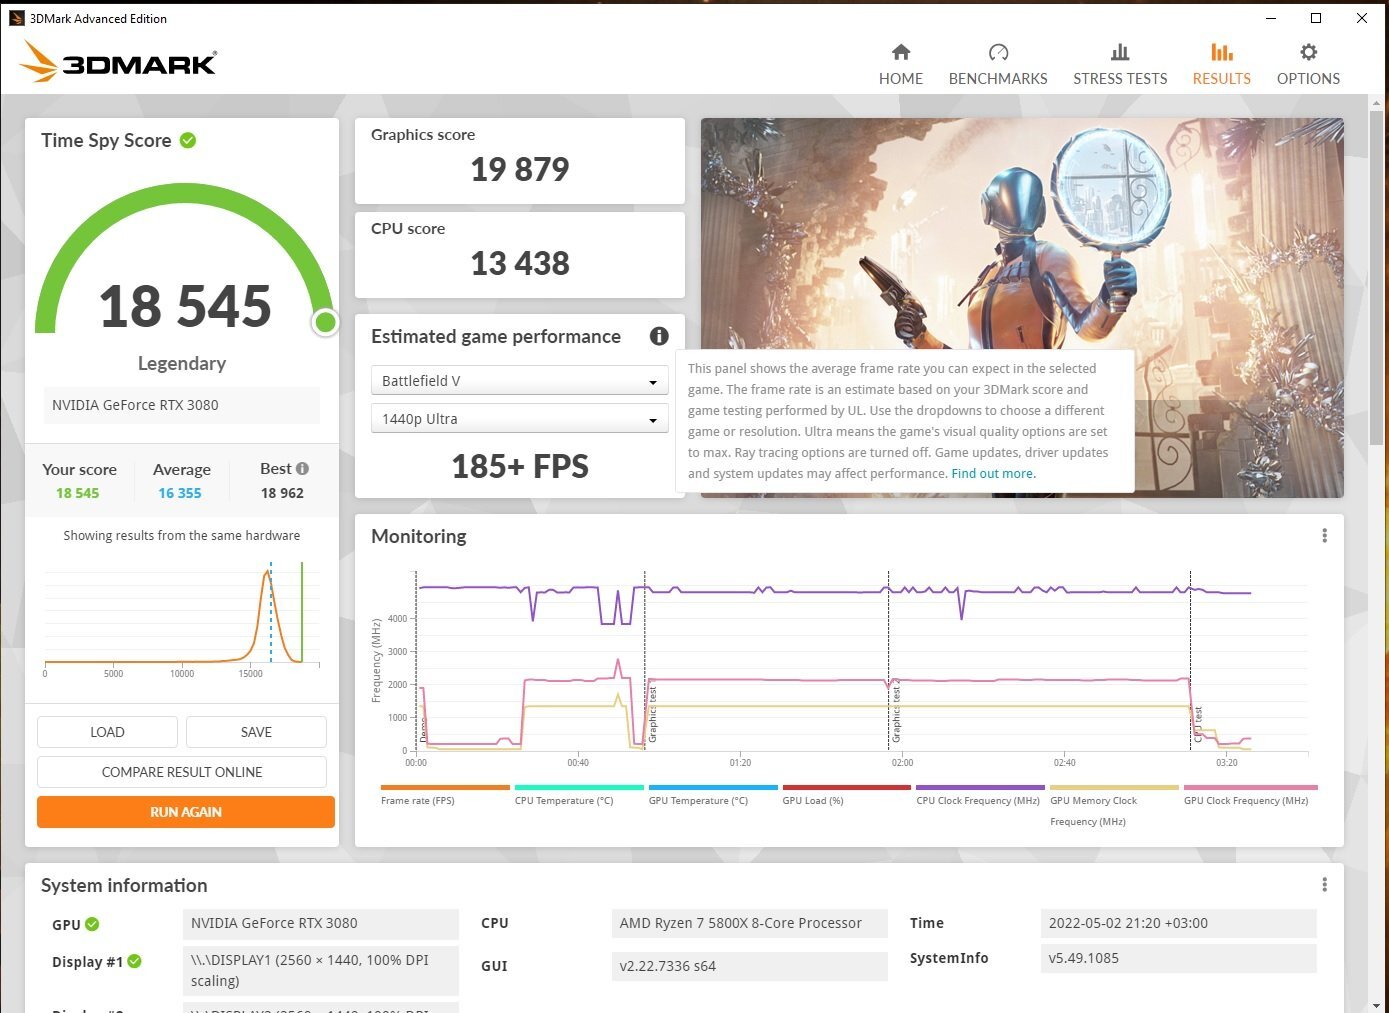Open the Stress Tests section
This screenshot has width=1389, height=1013.
click(1120, 65)
